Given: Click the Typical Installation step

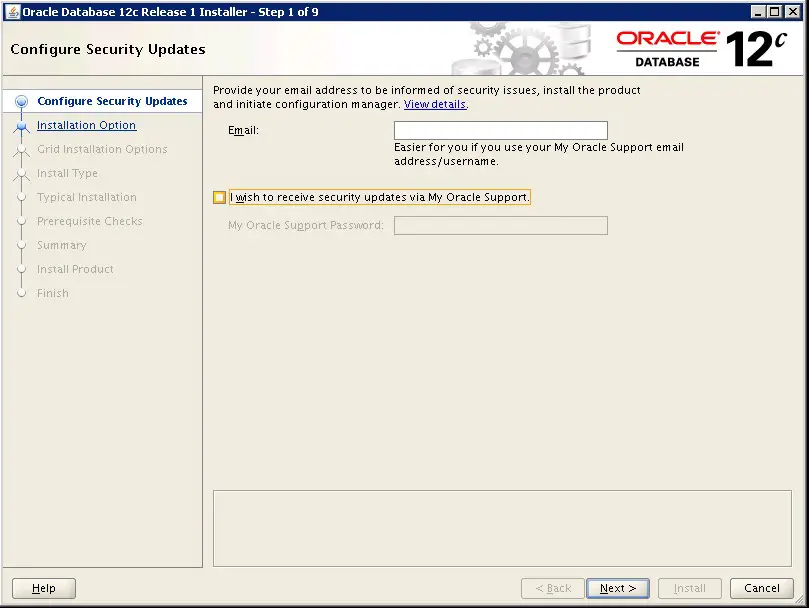Looking at the screenshot, I should (87, 197).
